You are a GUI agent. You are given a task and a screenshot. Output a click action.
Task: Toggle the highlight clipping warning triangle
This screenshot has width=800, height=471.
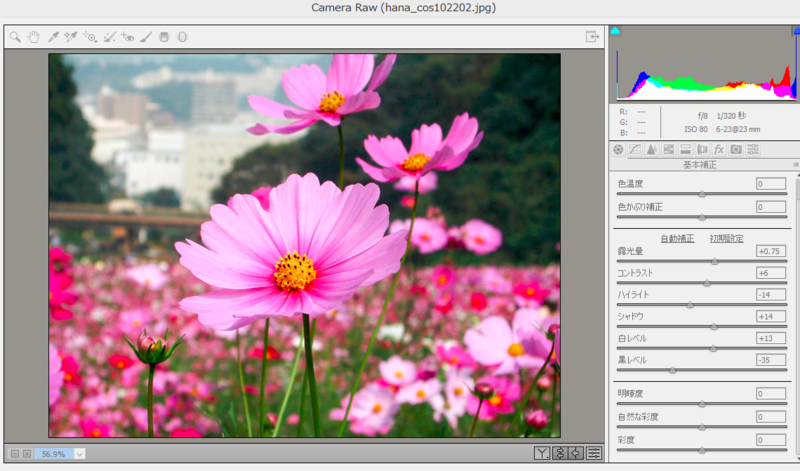tap(796, 31)
